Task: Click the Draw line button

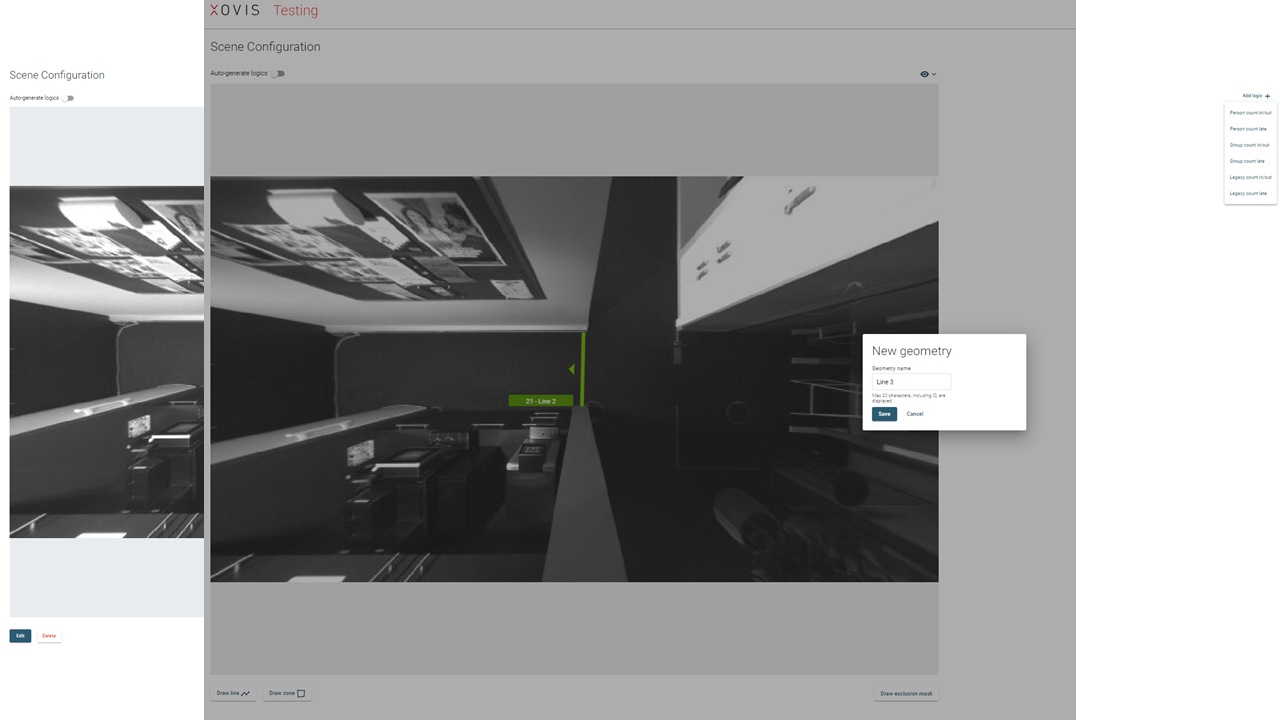Action: pos(233,693)
